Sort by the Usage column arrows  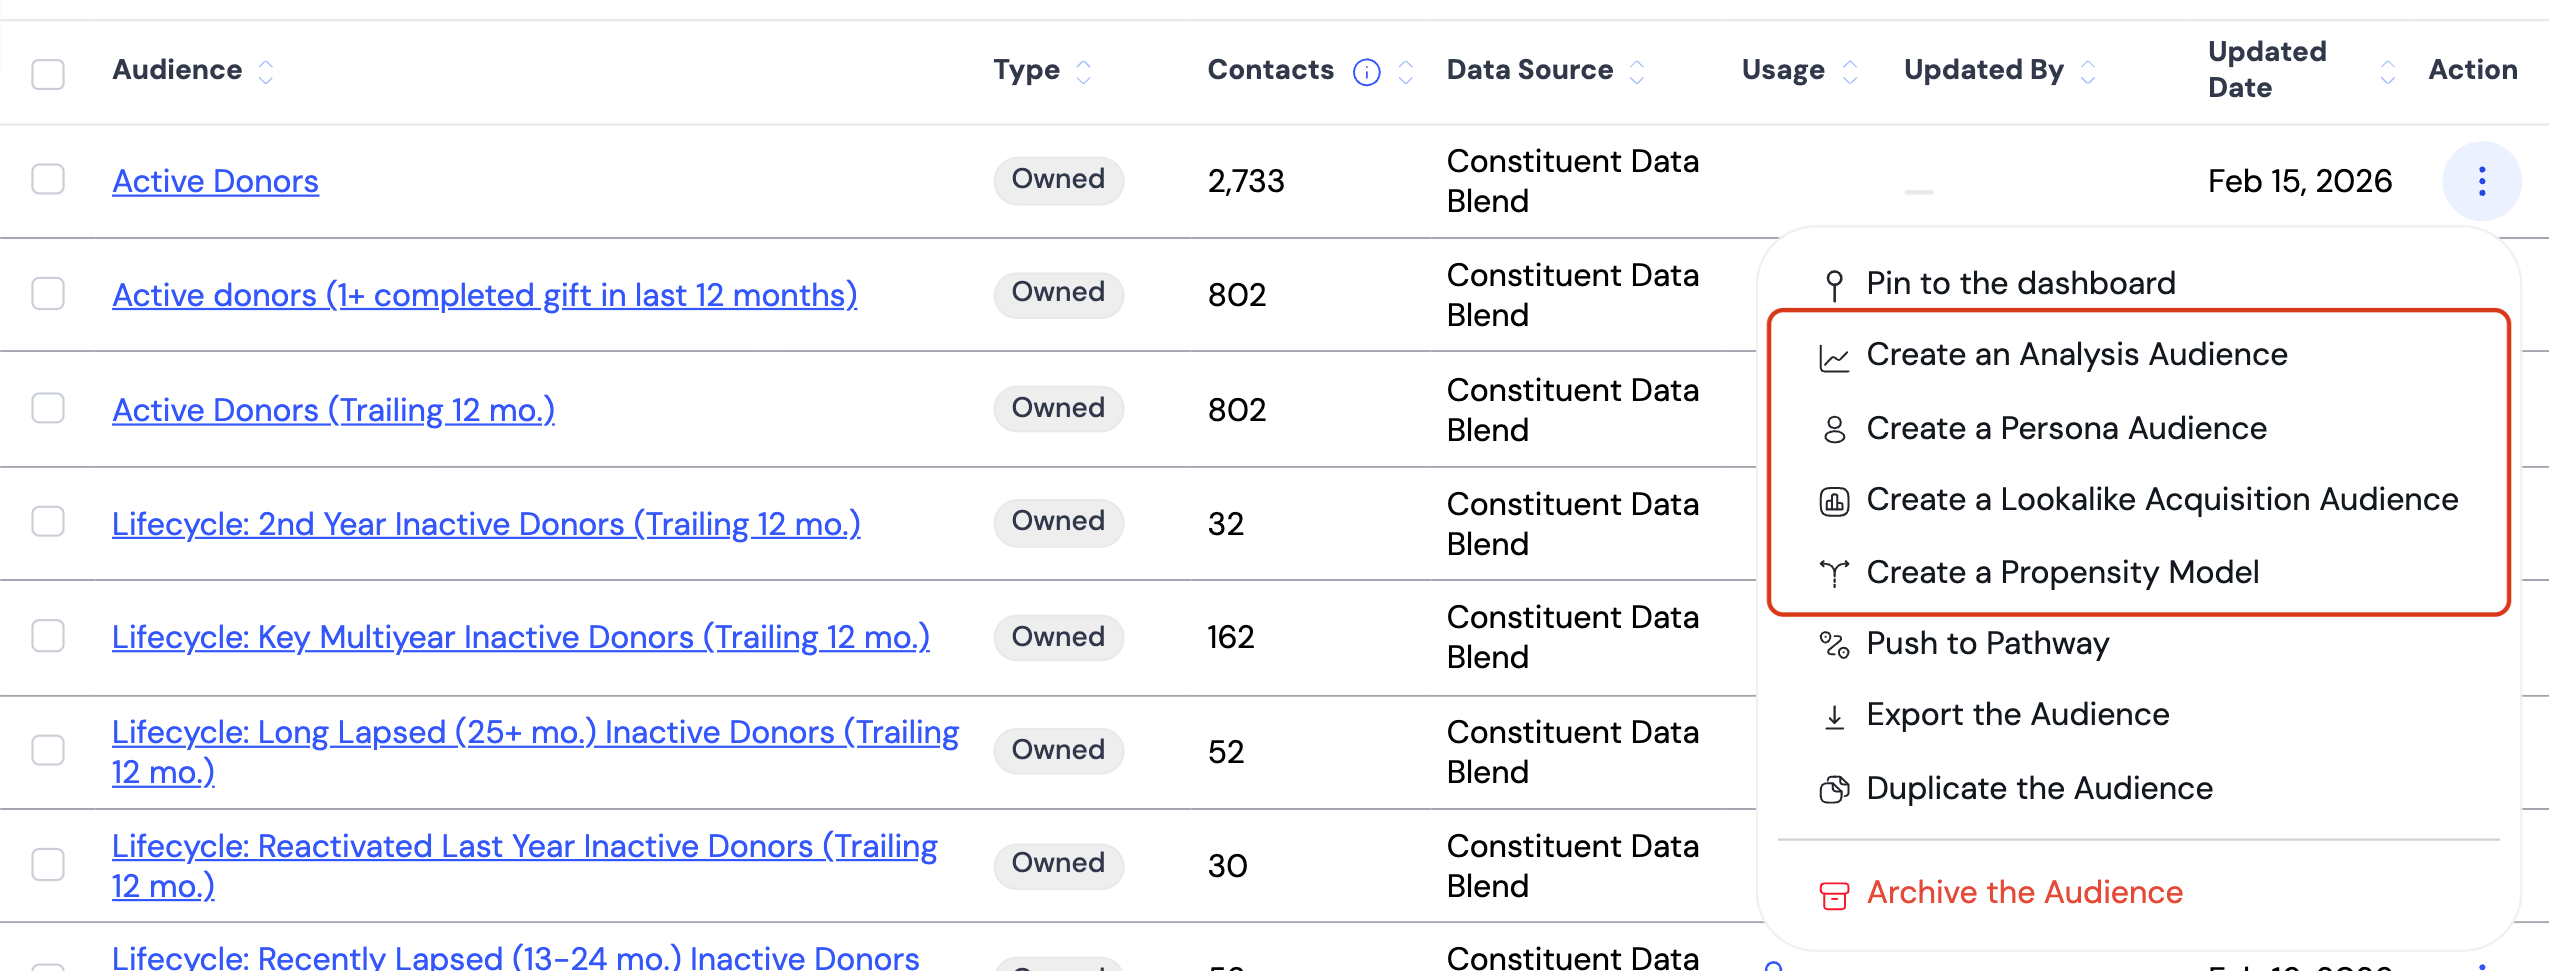[1850, 72]
